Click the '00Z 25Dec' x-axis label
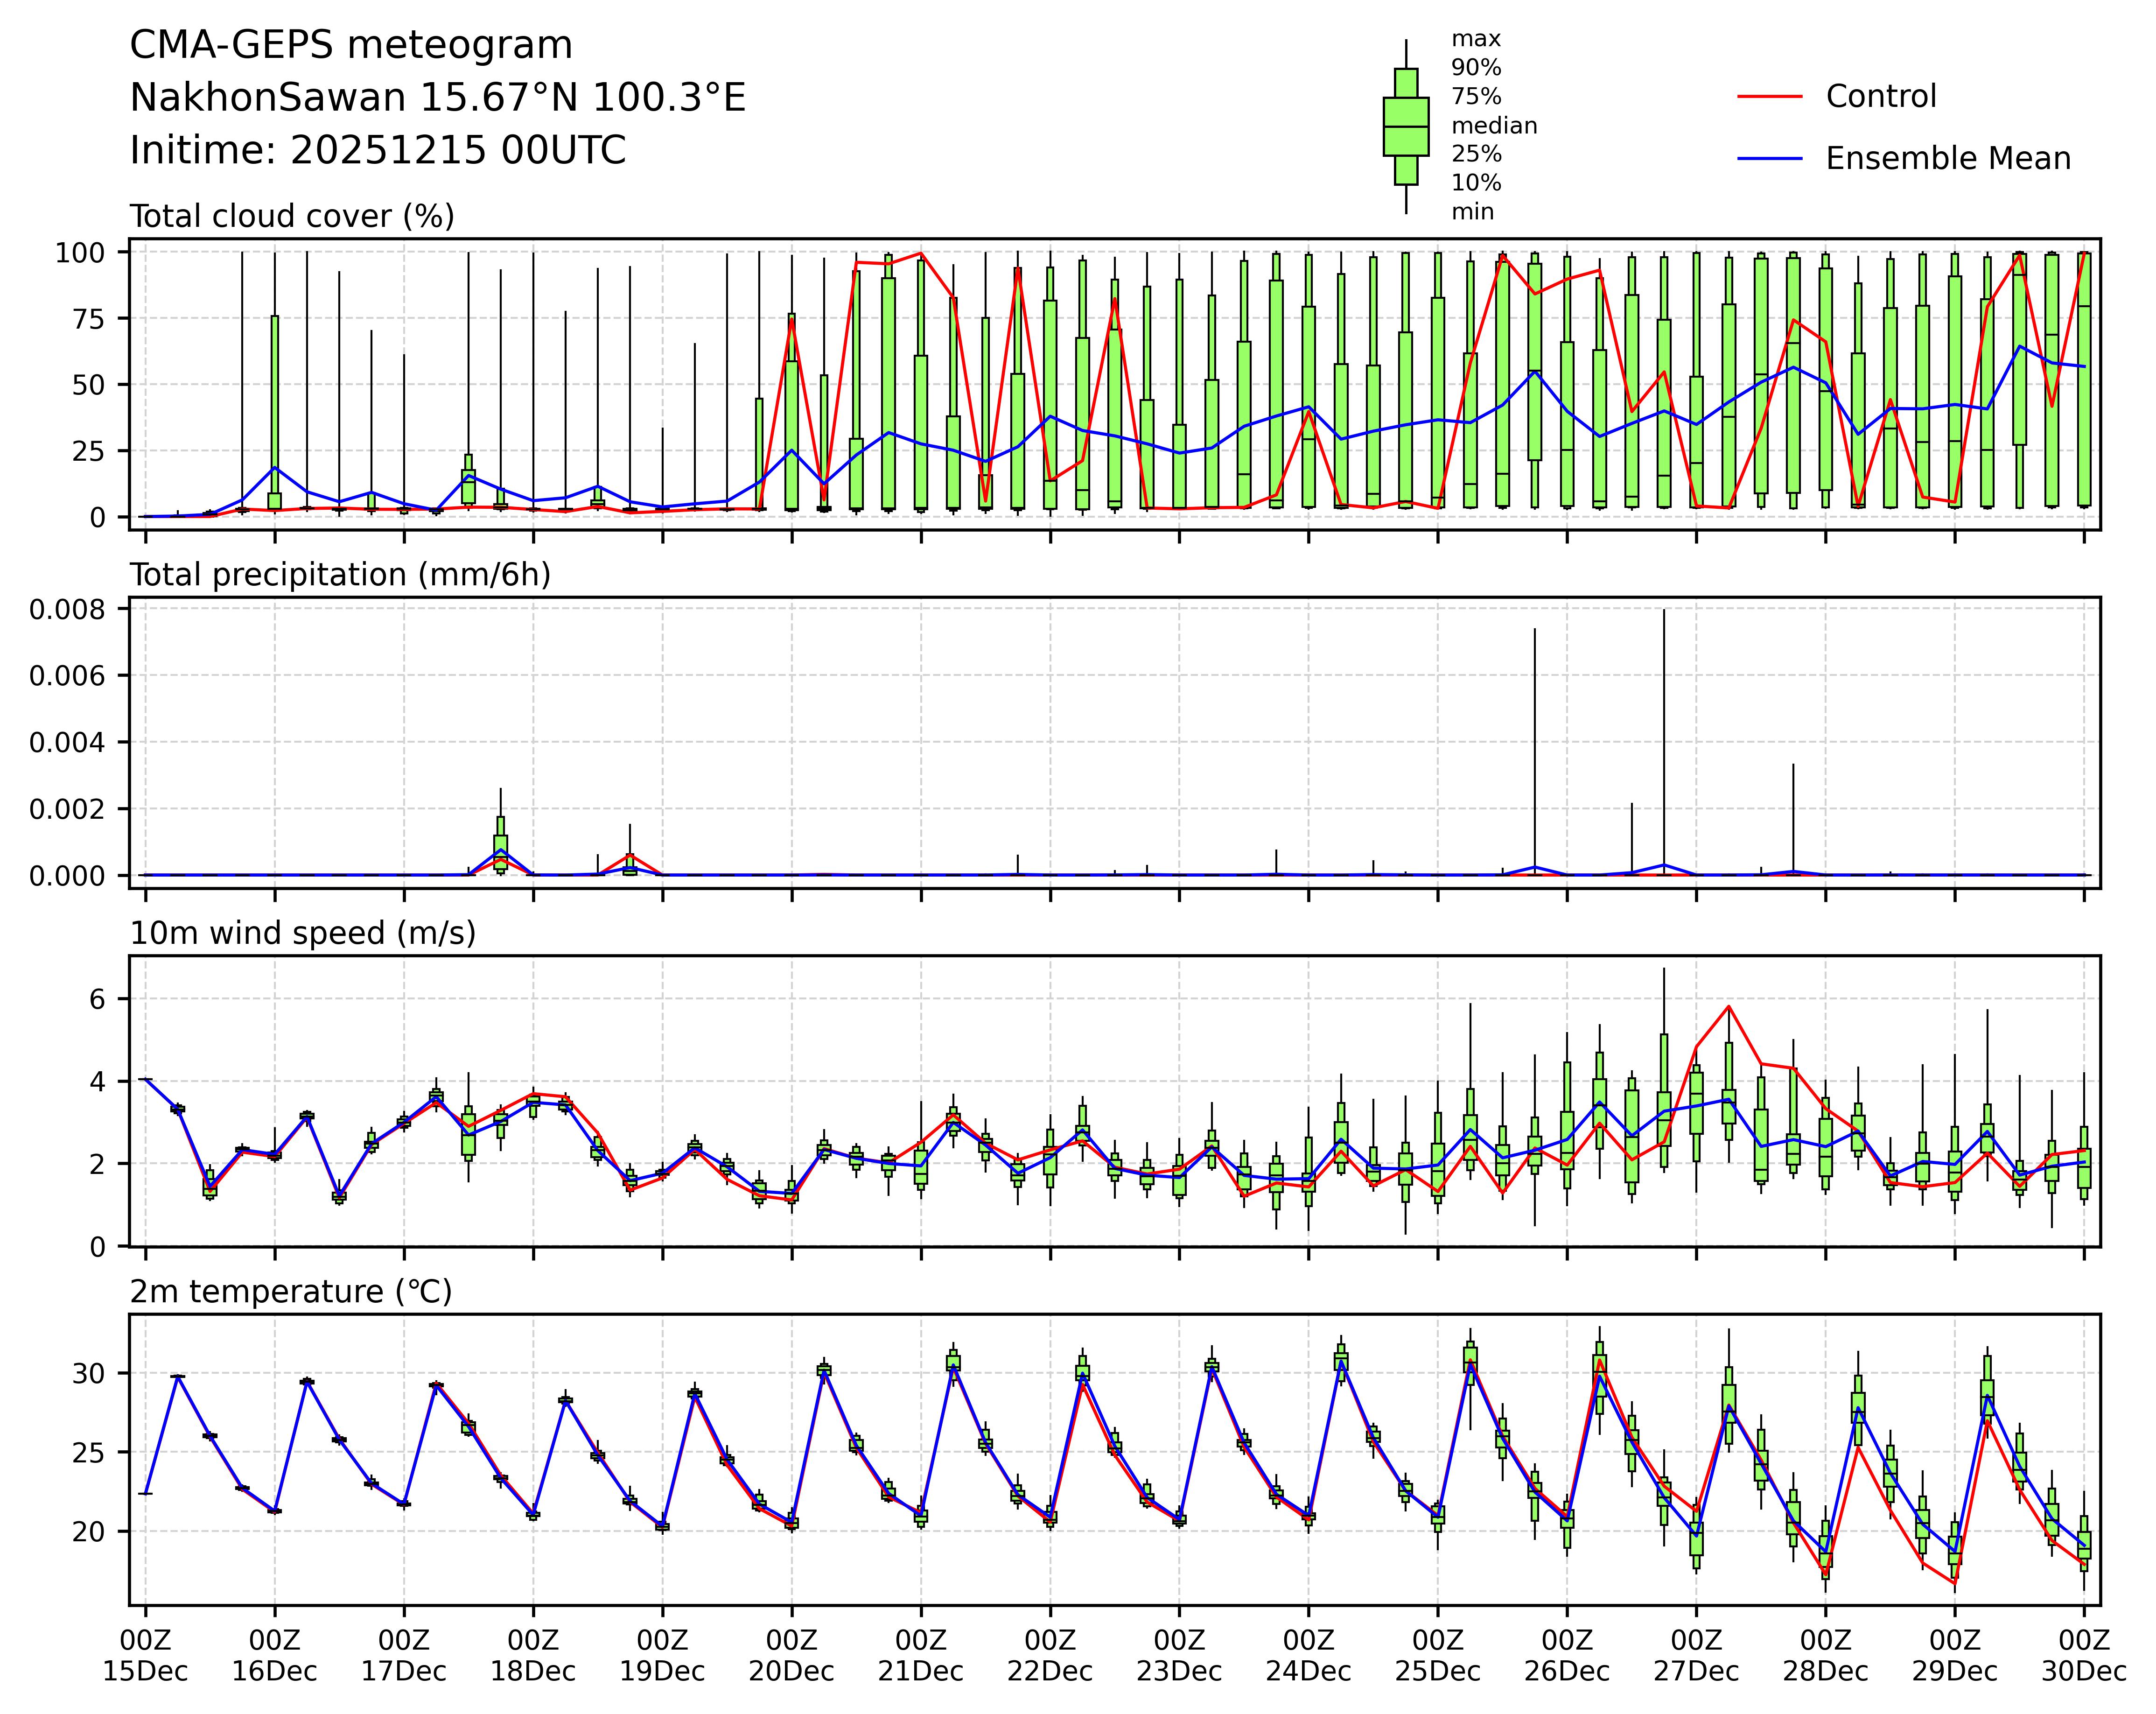The image size is (2156, 1714). [x=1437, y=1655]
